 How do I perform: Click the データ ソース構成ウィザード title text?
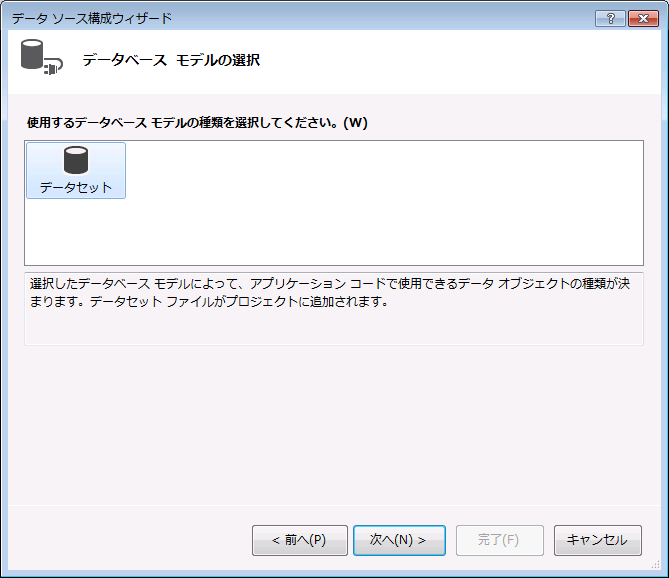(92, 18)
